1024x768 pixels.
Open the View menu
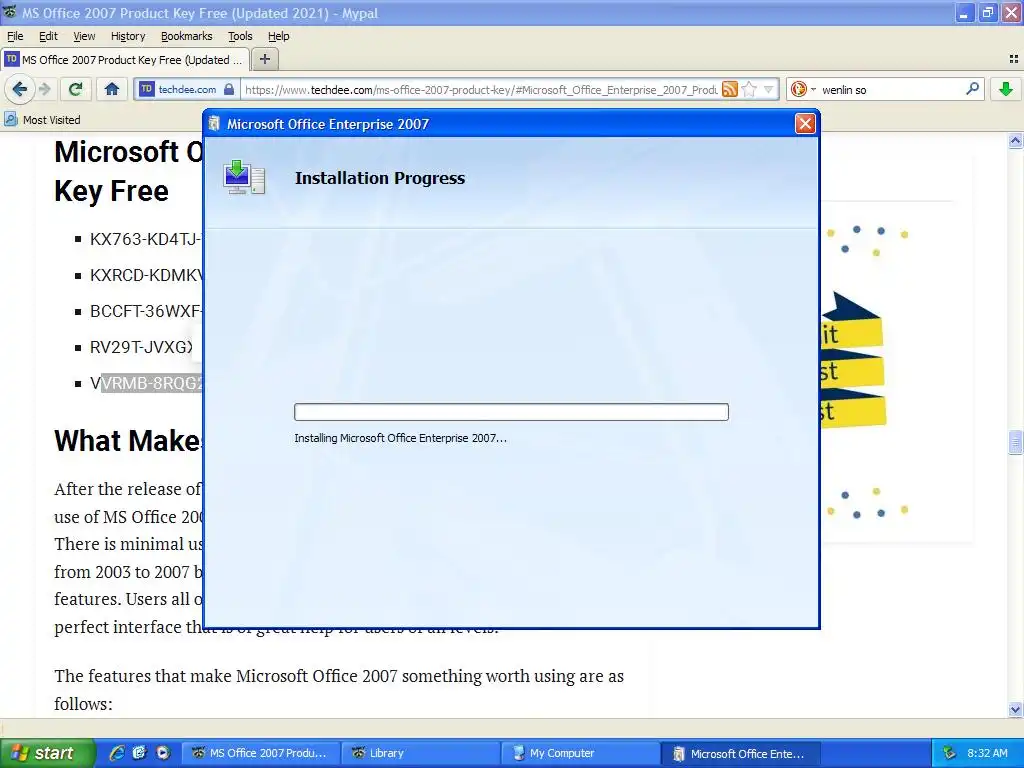pyautogui.click(x=84, y=36)
